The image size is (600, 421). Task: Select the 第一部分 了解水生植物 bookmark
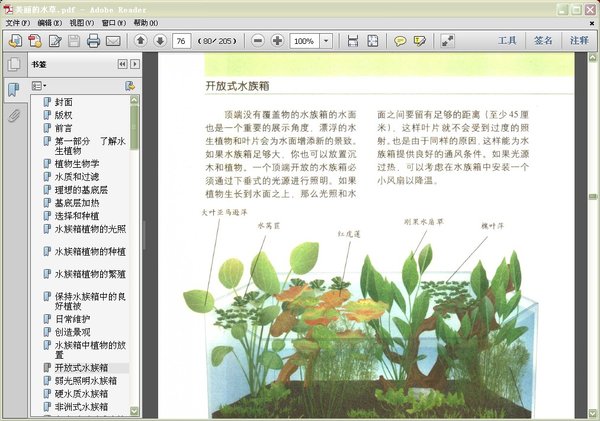coord(90,146)
